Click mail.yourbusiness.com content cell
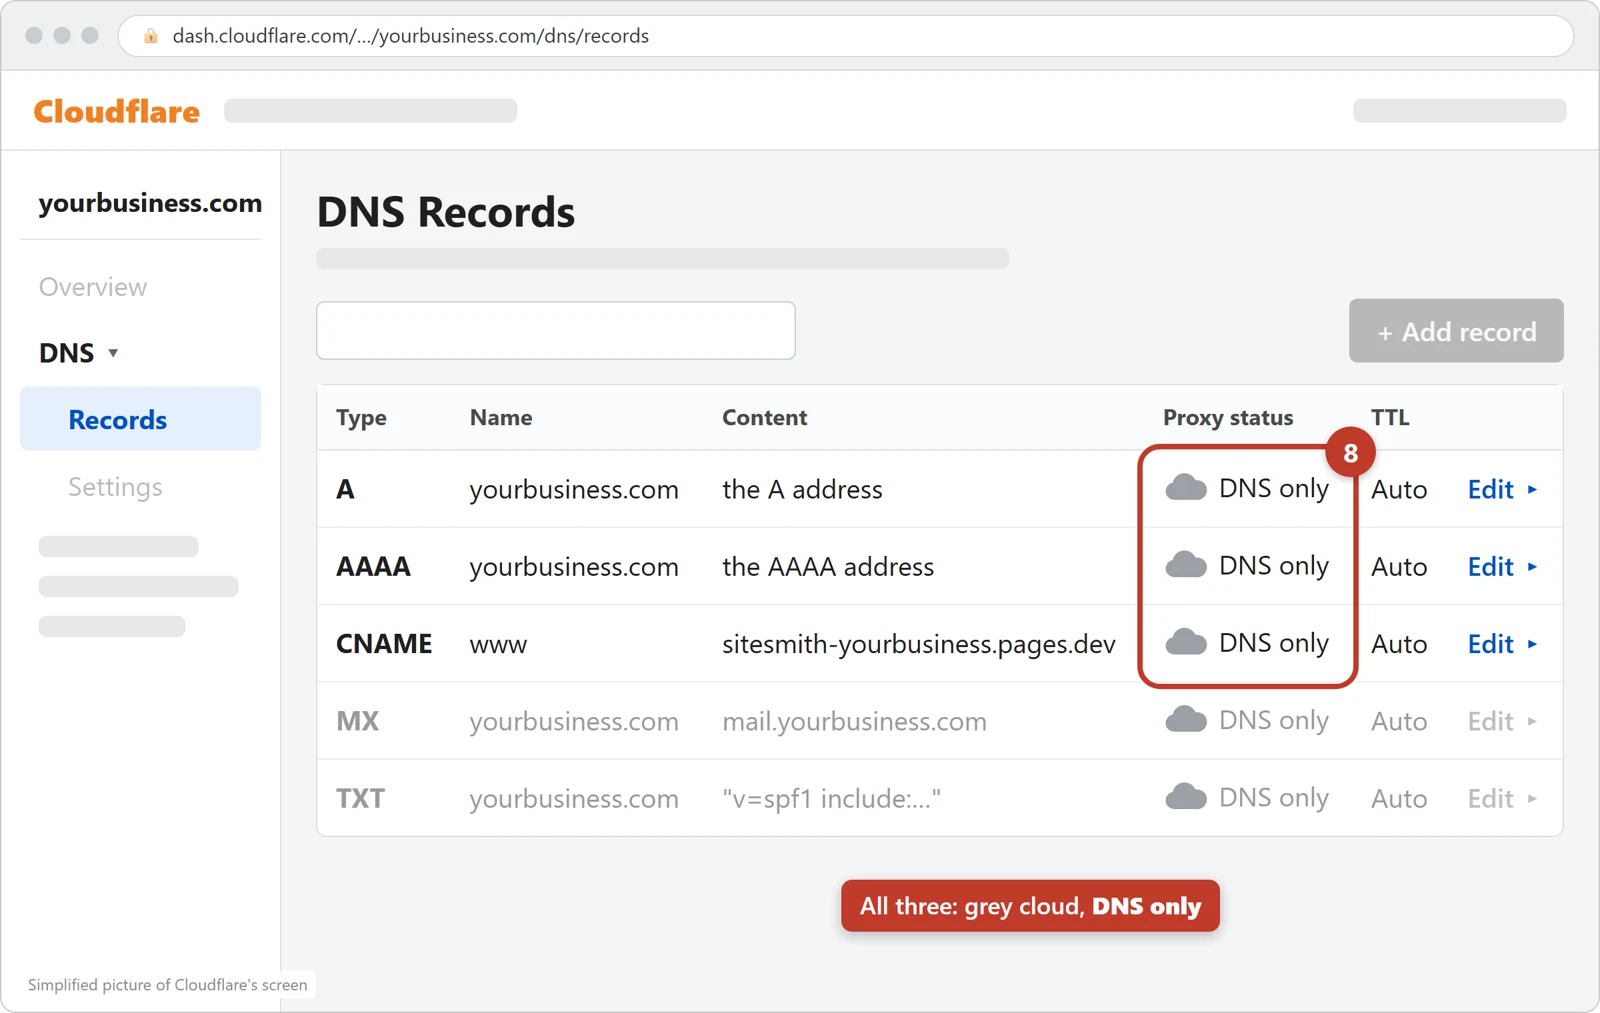 click(854, 721)
